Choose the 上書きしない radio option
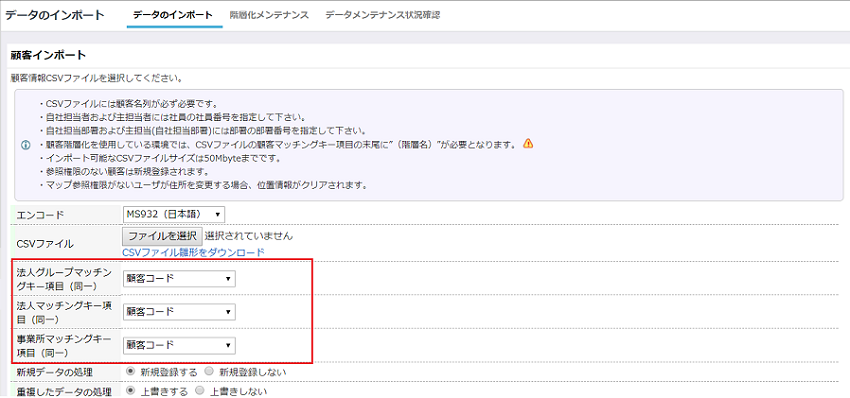850x398 pixels. pyautogui.click(x=200, y=390)
